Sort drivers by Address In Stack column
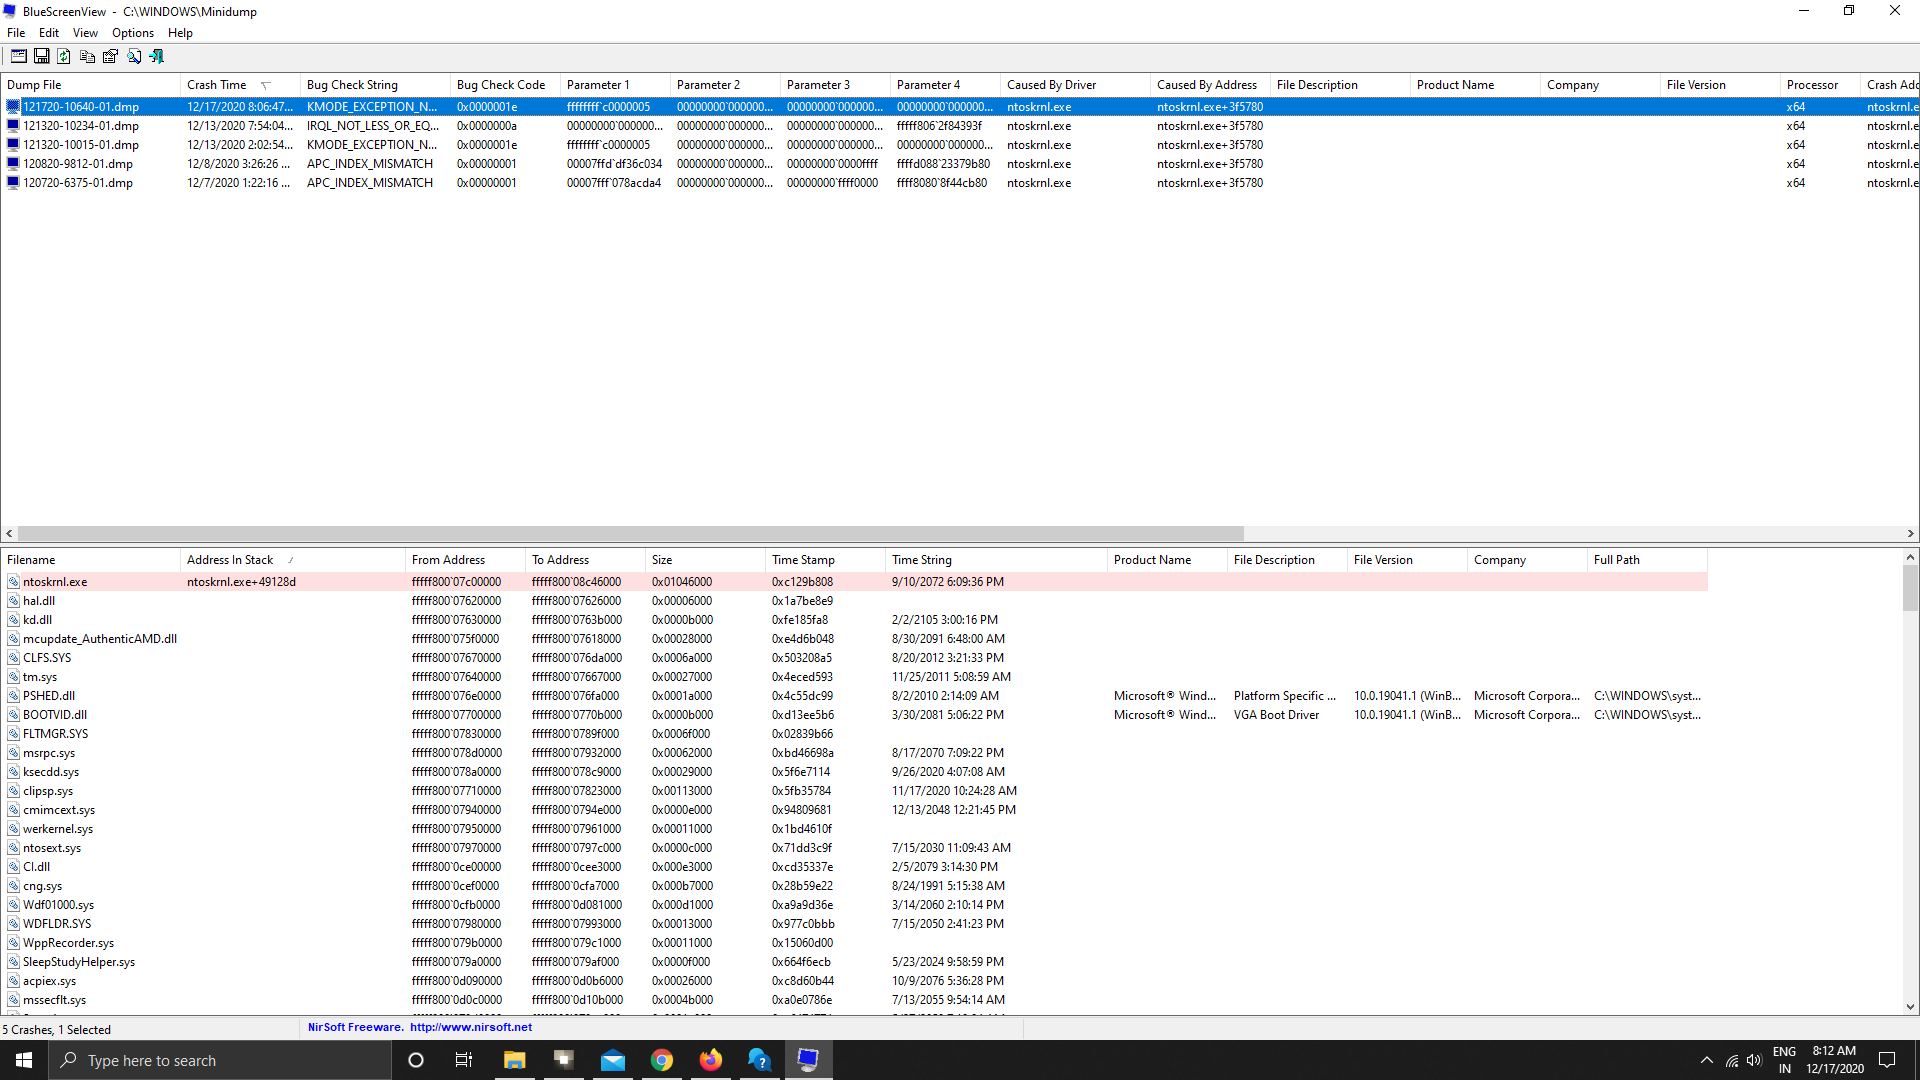Image resolution: width=1920 pixels, height=1080 pixels. [293, 560]
